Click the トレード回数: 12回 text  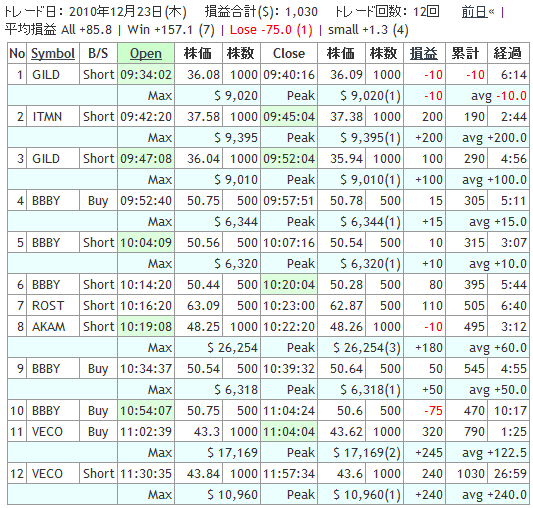(x=387, y=12)
